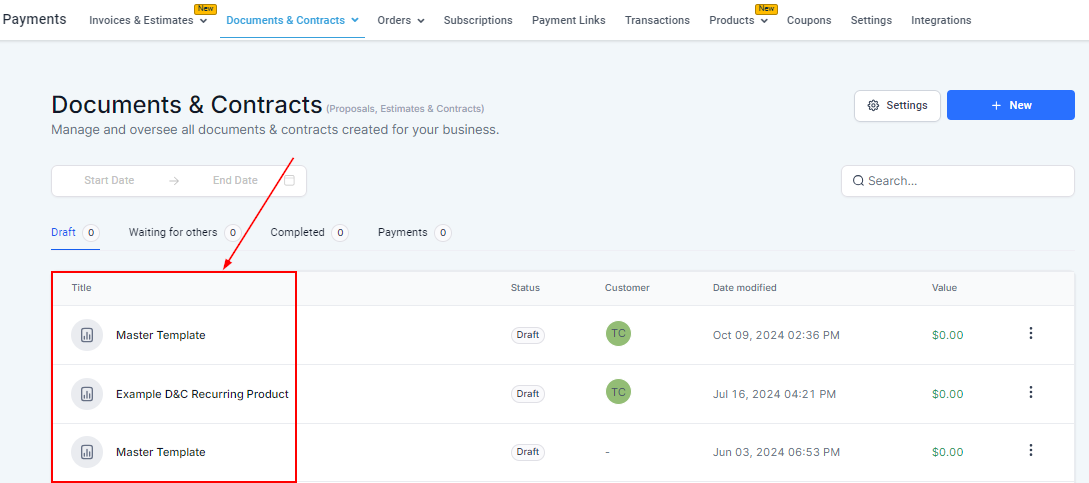The height and width of the screenshot is (483, 1089).
Task: Click document icon of Oct 09 Master Template
Action: click(x=87, y=335)
